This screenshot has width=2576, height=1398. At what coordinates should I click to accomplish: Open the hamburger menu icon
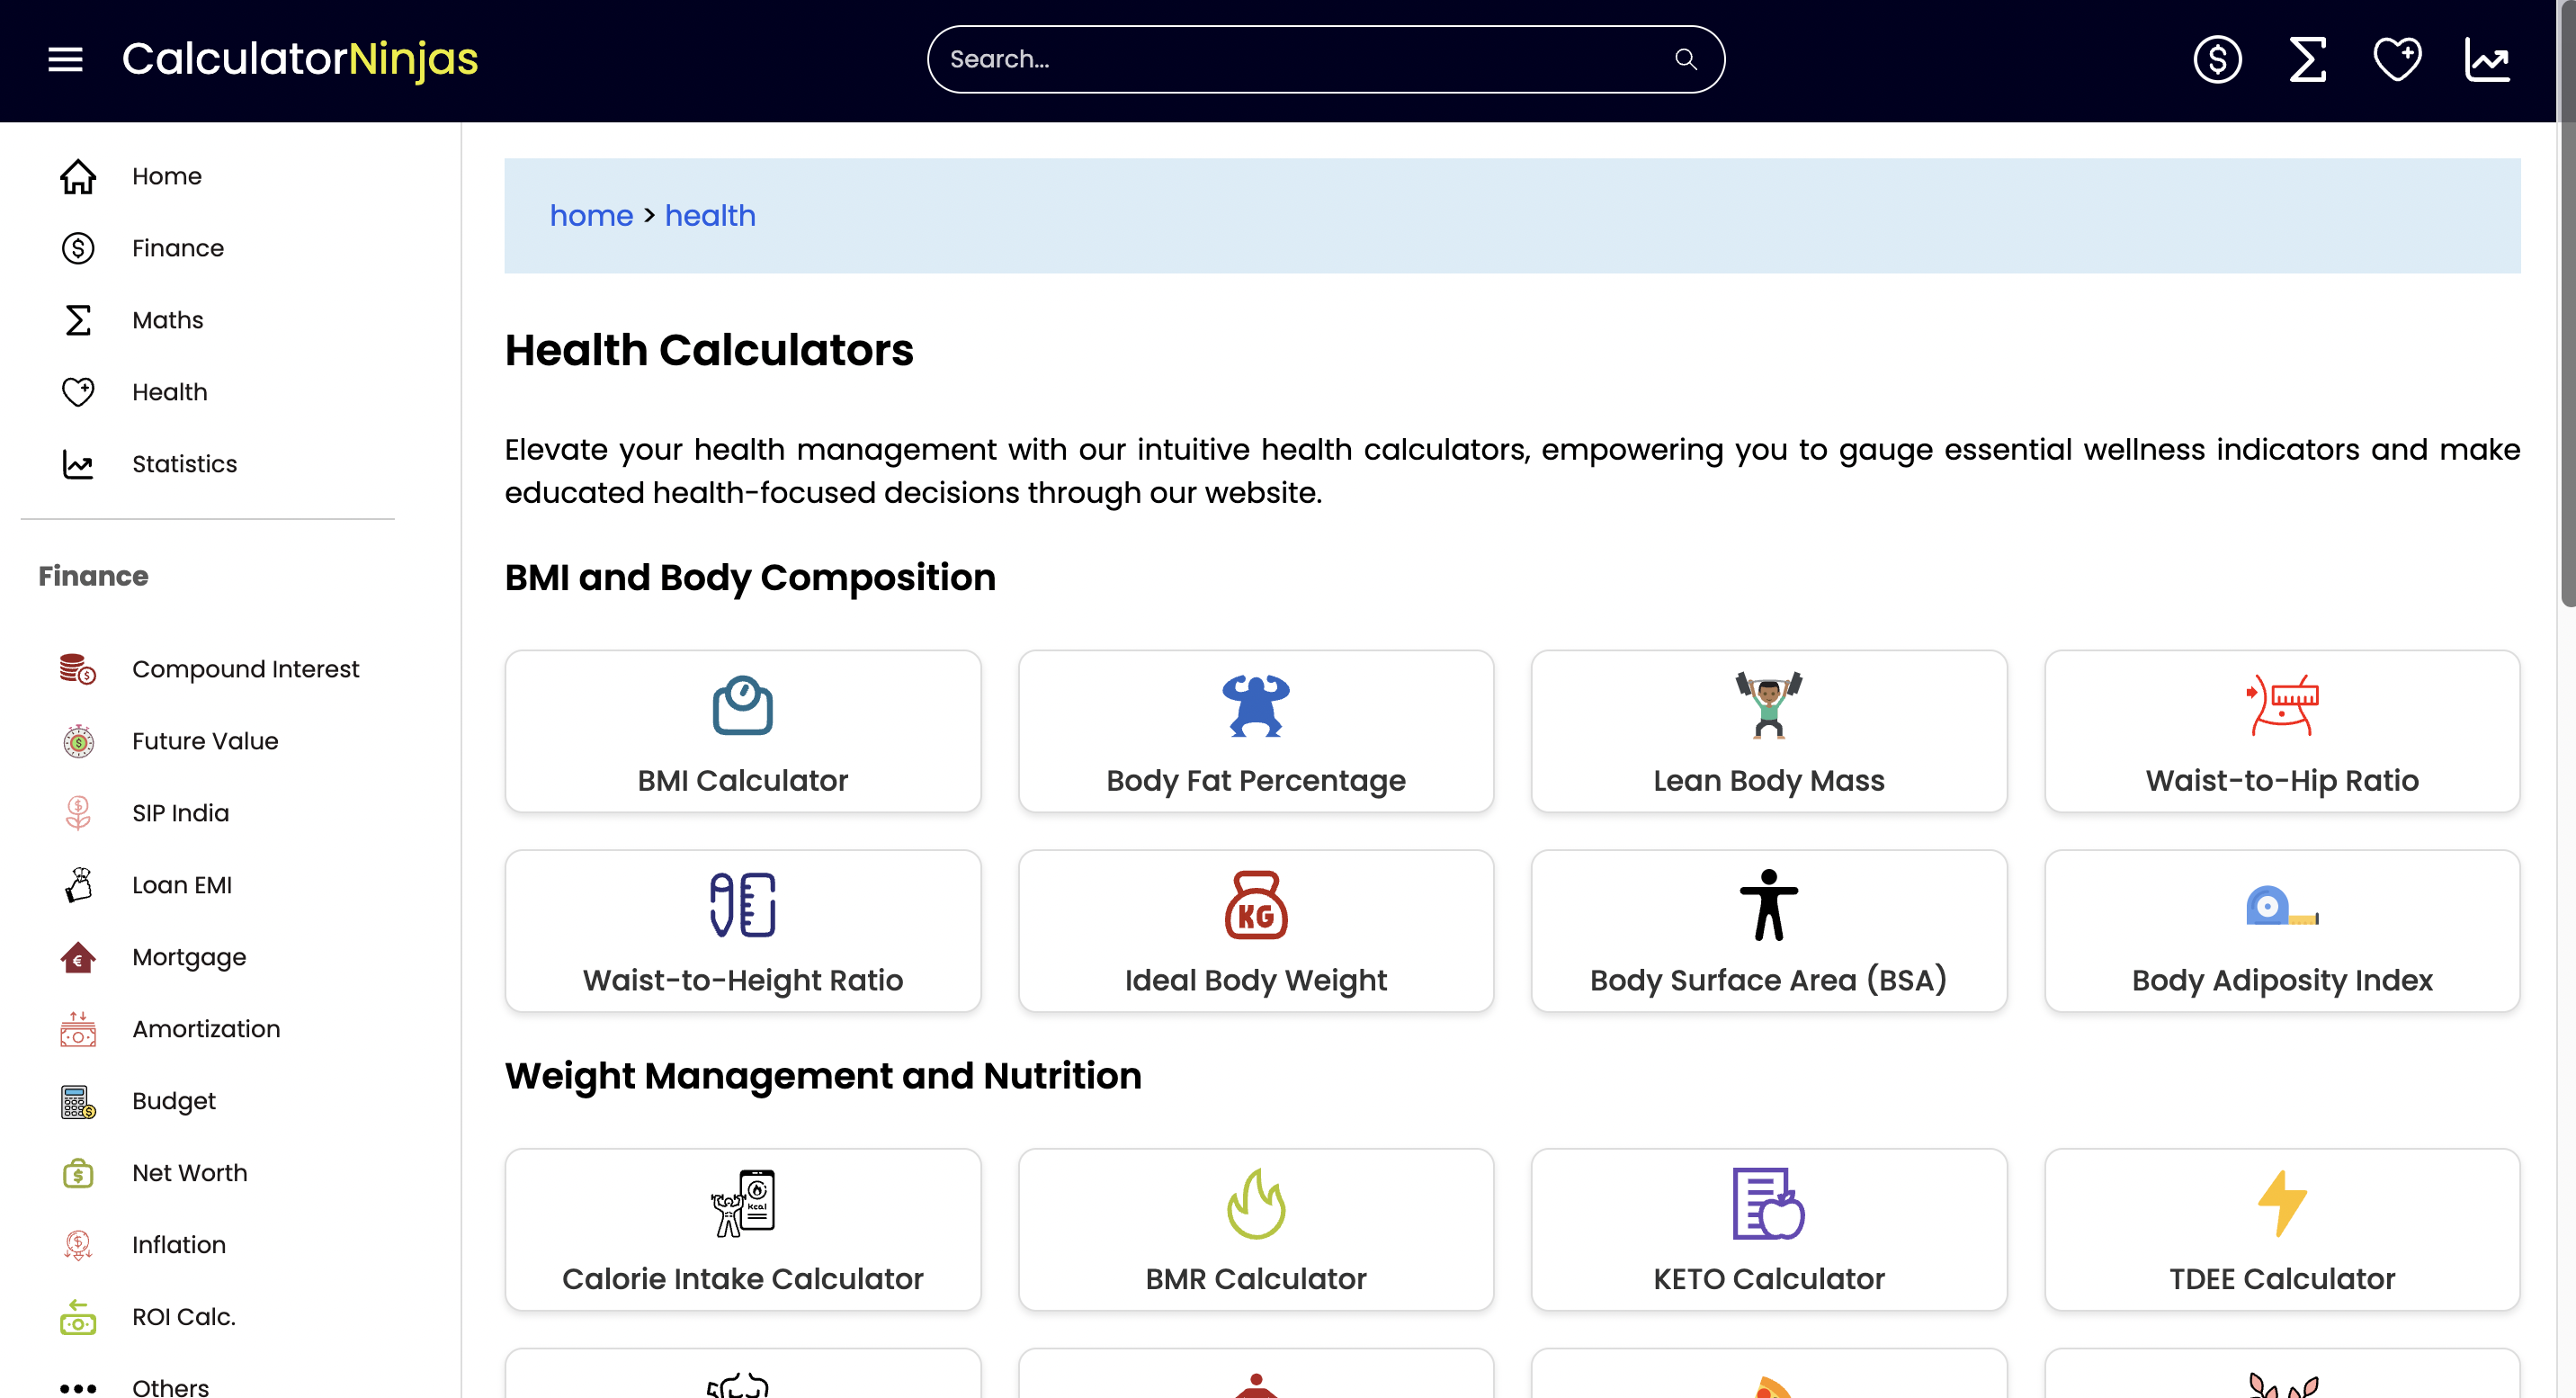click(x=65, y=59)
